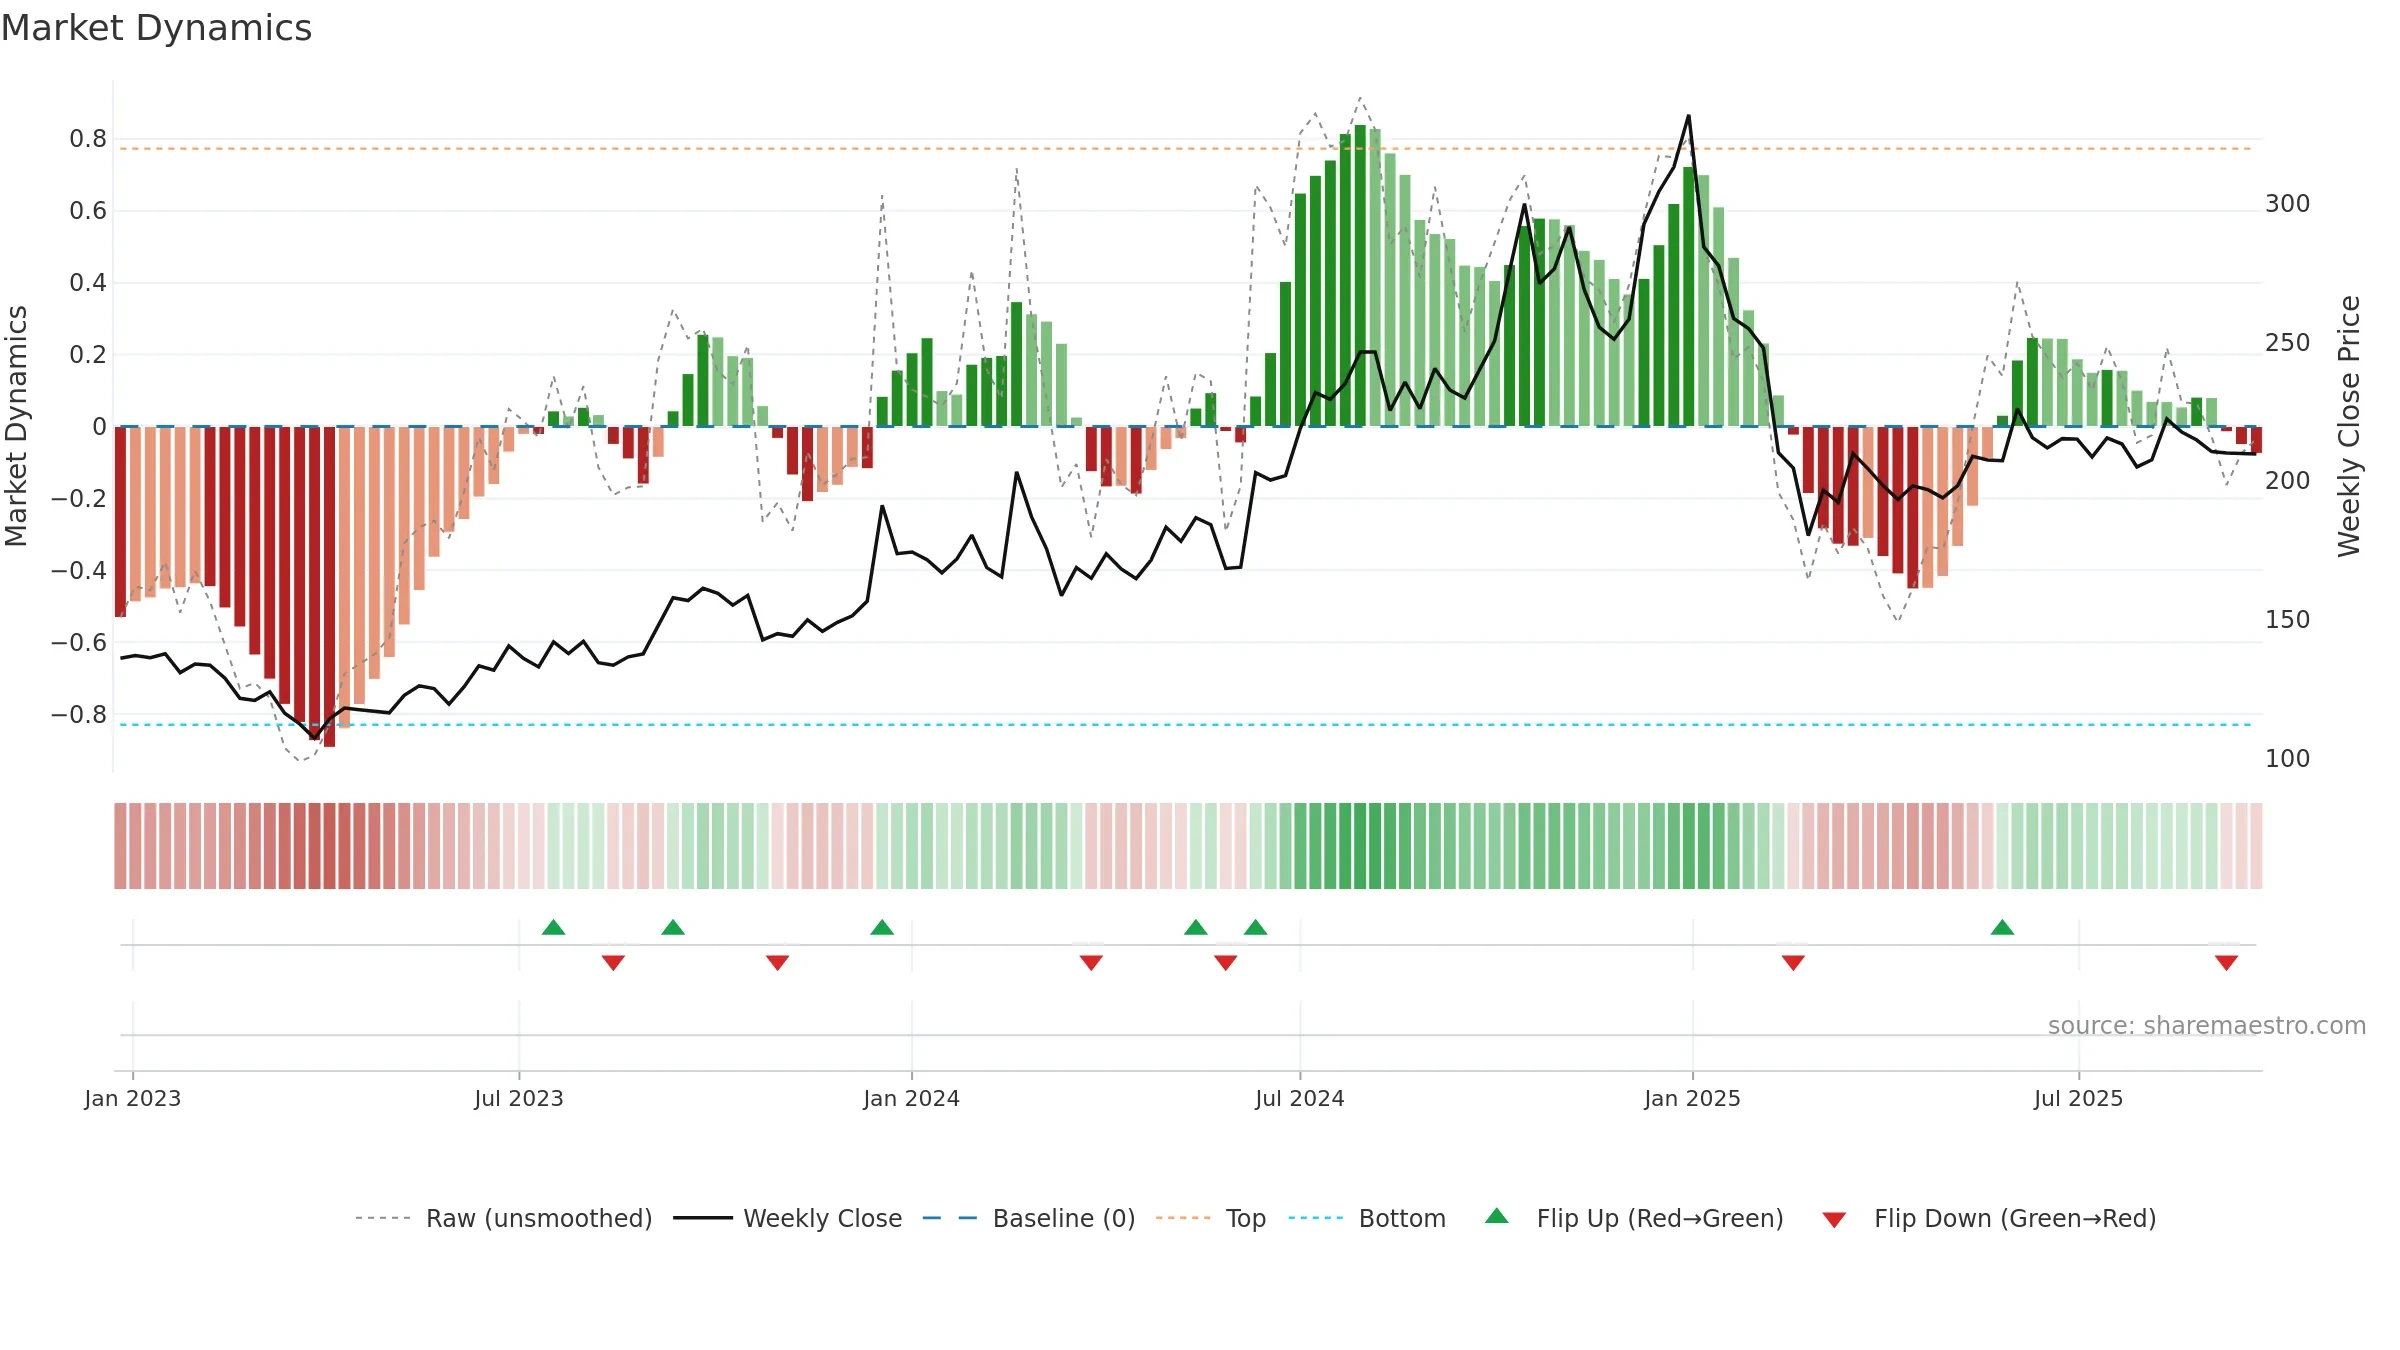Click the dark red heatmap strip in early 2023

tap(330, 846)
